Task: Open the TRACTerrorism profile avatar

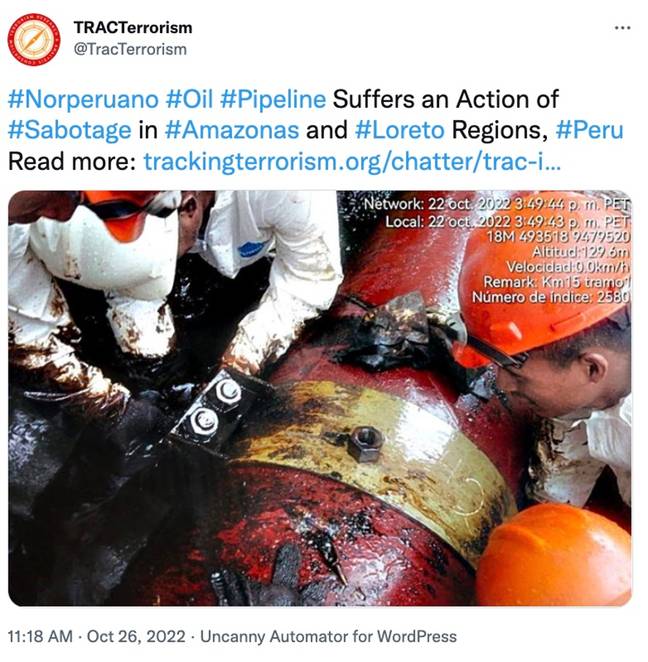Action: [34, 39]
